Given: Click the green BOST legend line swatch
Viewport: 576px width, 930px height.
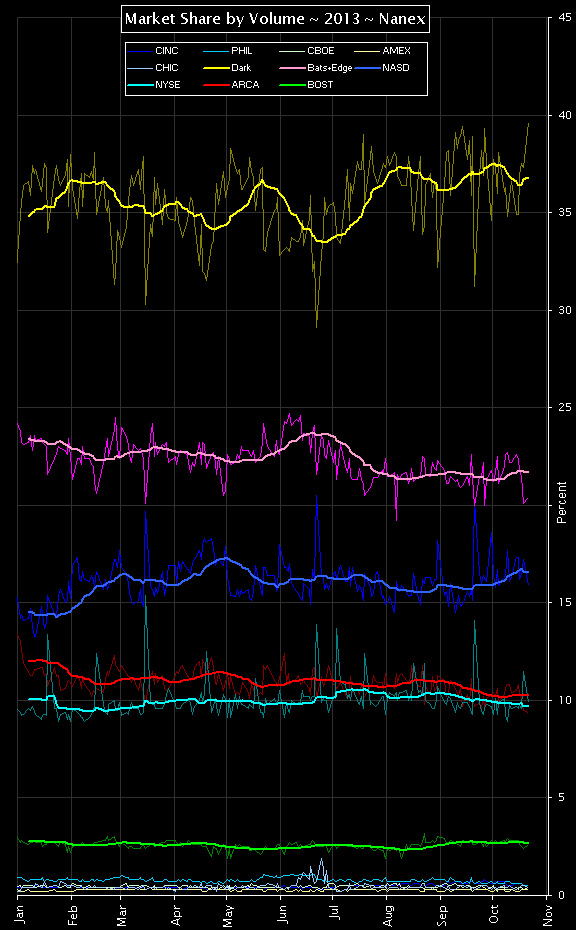Looking at the screenshot, I should pyautogui.click(x=292, y=85).
